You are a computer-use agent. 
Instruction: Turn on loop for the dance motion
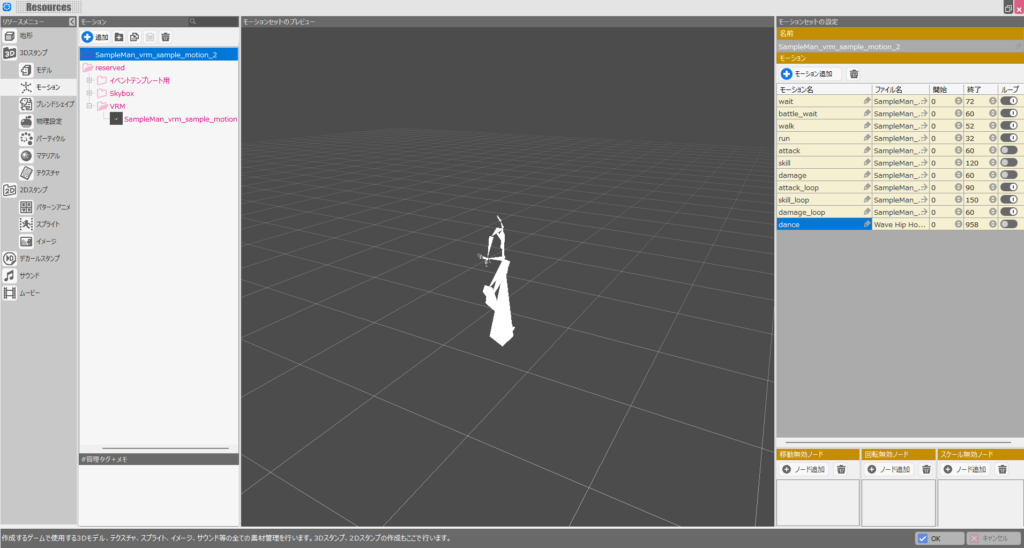[x=1008, y=224]
